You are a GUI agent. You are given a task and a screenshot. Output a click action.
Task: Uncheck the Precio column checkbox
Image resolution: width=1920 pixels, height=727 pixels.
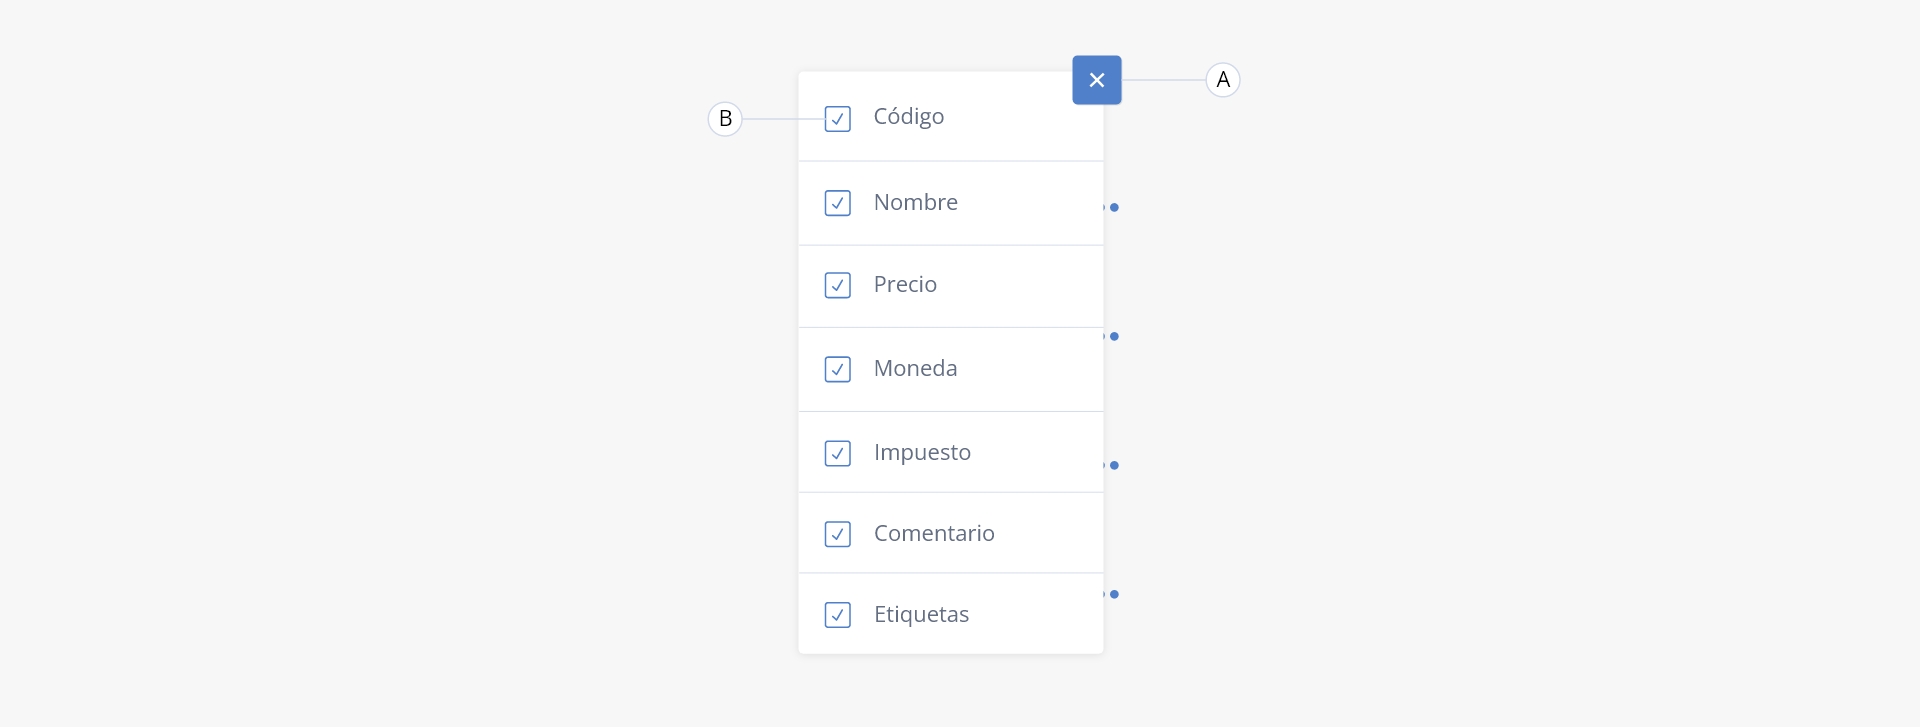[838, 285]
